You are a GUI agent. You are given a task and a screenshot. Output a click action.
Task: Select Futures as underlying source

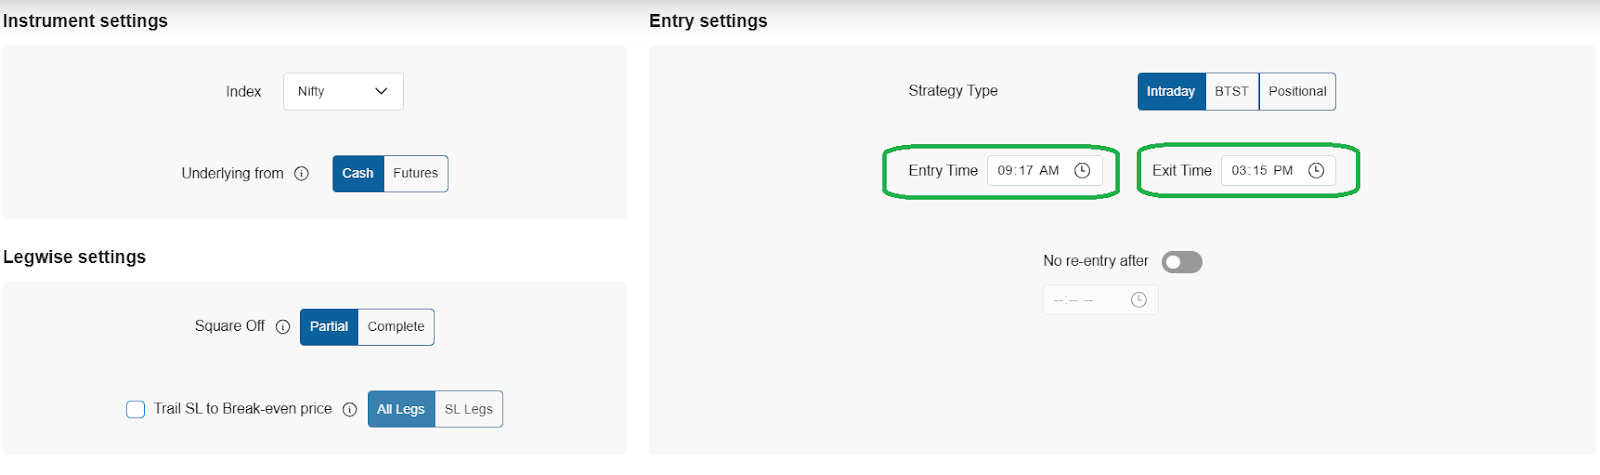click(416, 174)
